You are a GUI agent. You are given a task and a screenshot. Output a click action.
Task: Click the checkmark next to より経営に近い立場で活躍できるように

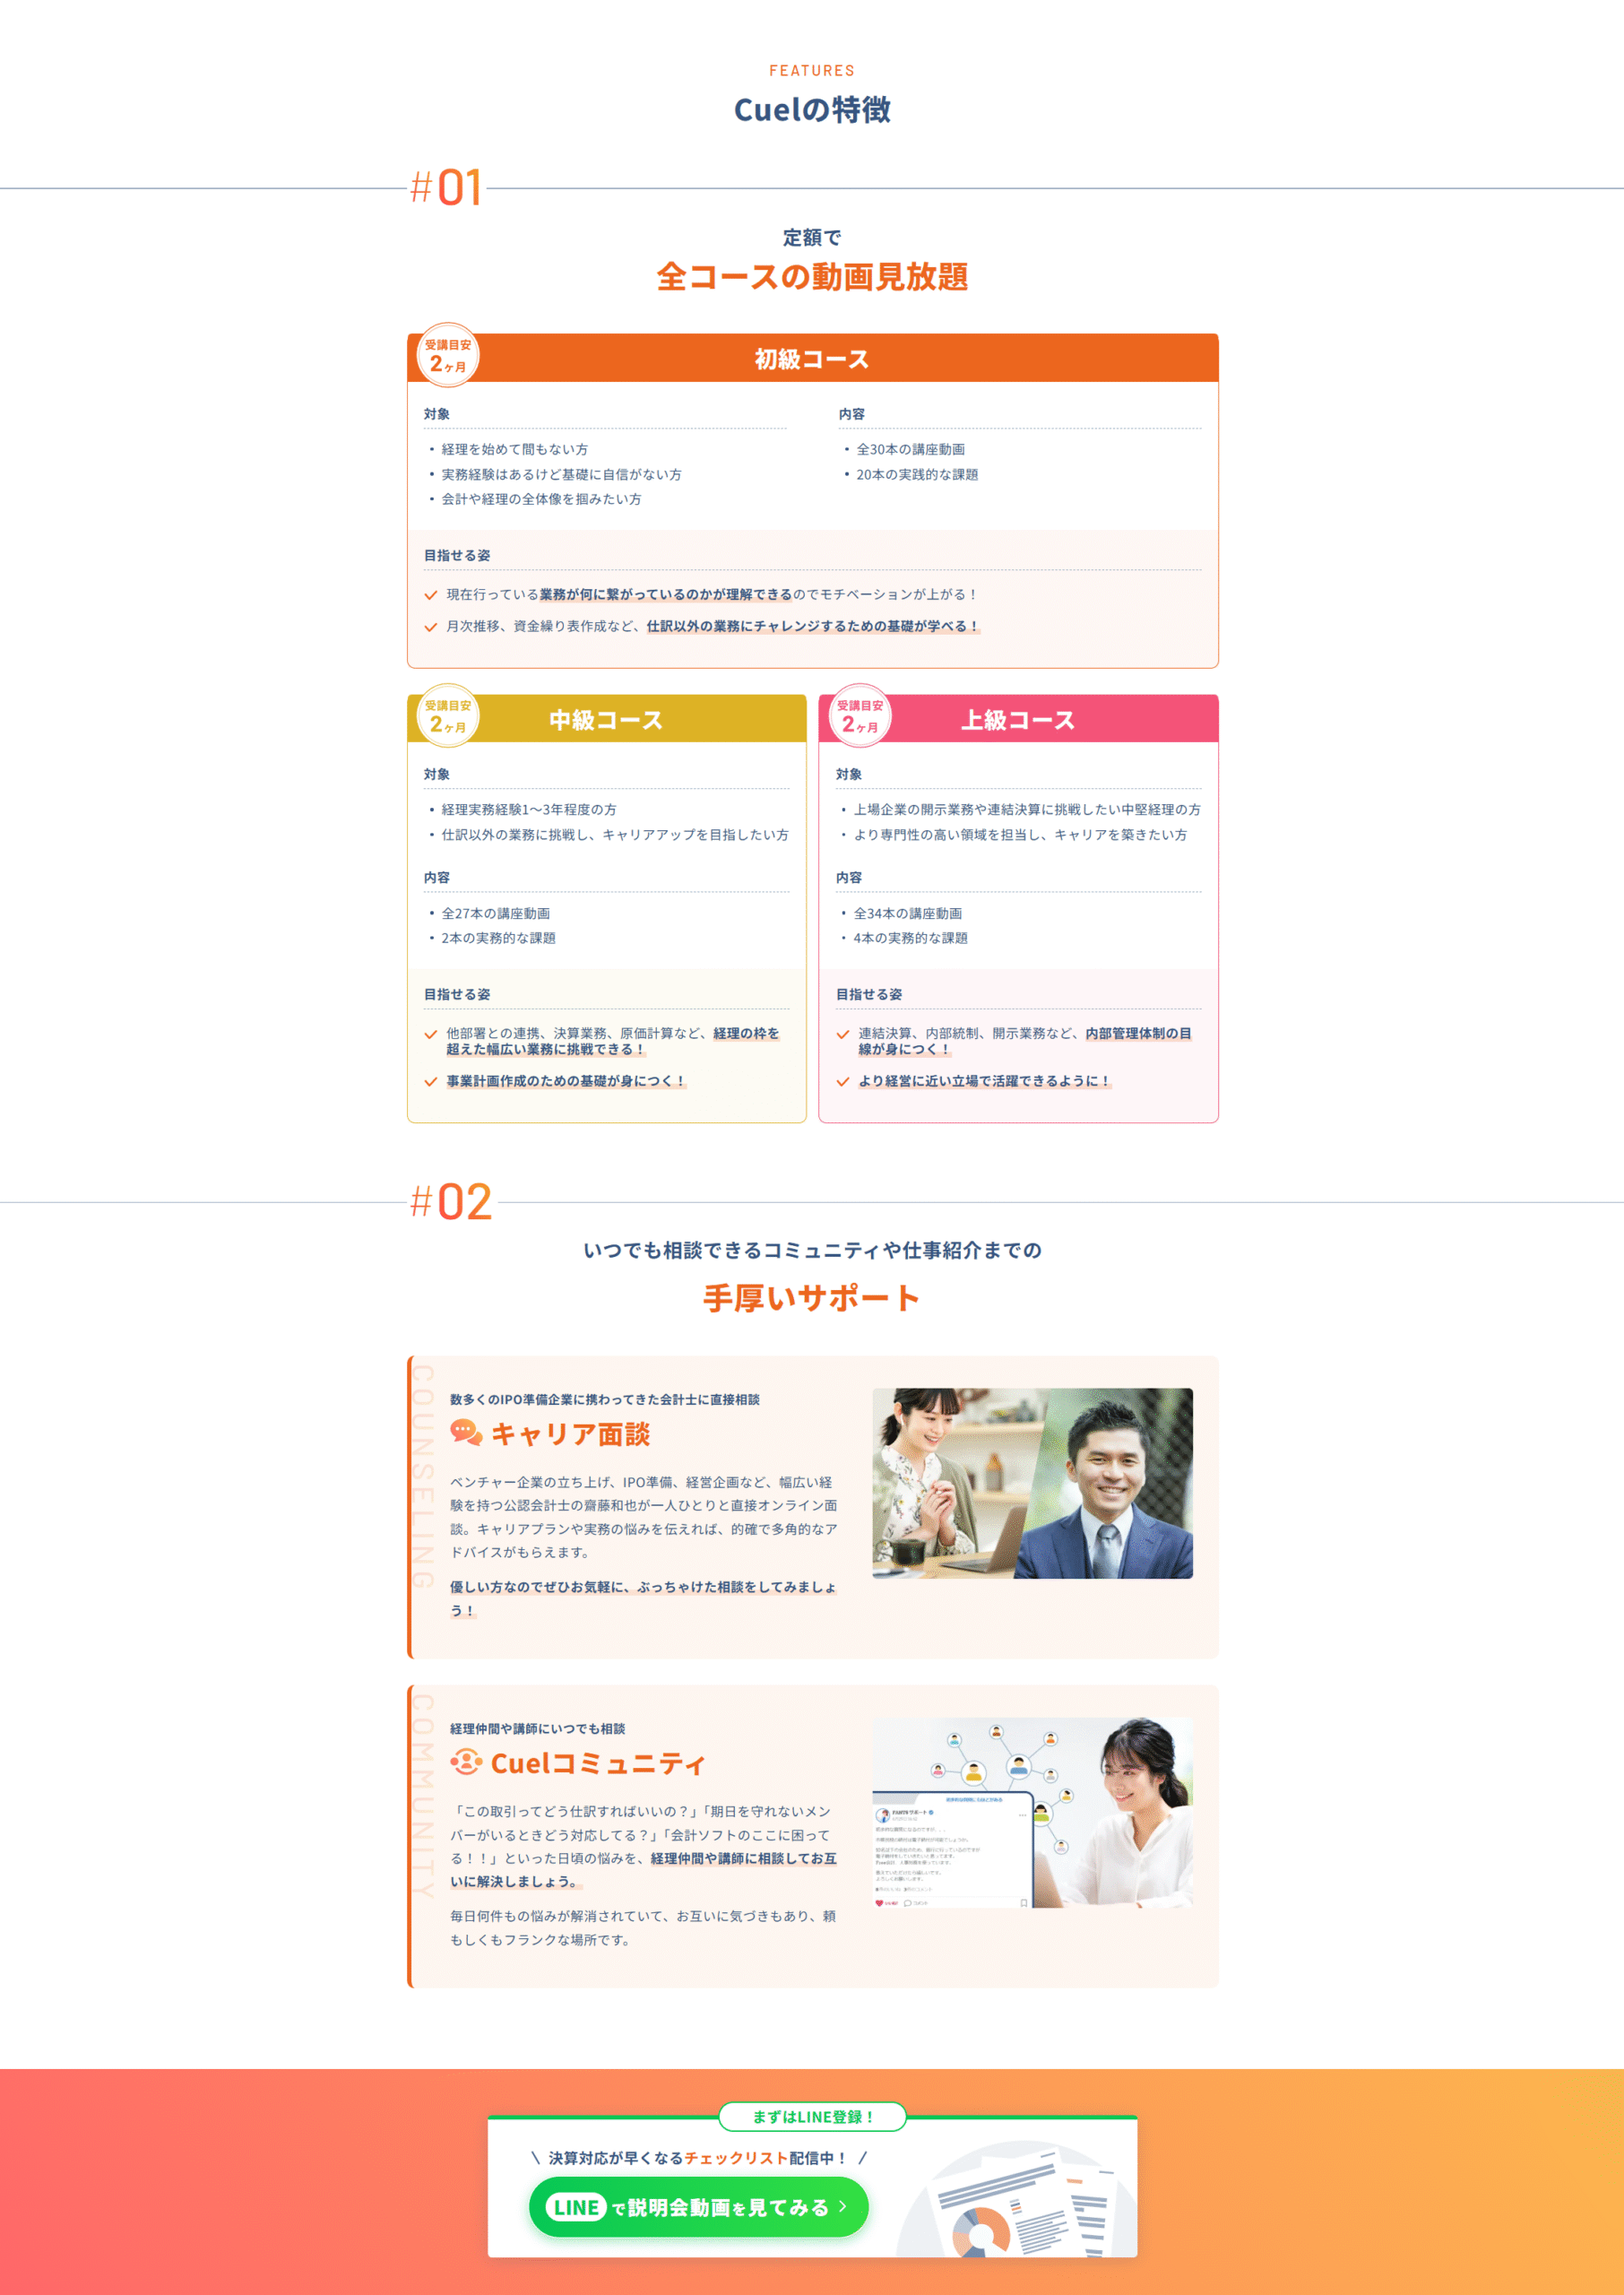[843, 1082]
